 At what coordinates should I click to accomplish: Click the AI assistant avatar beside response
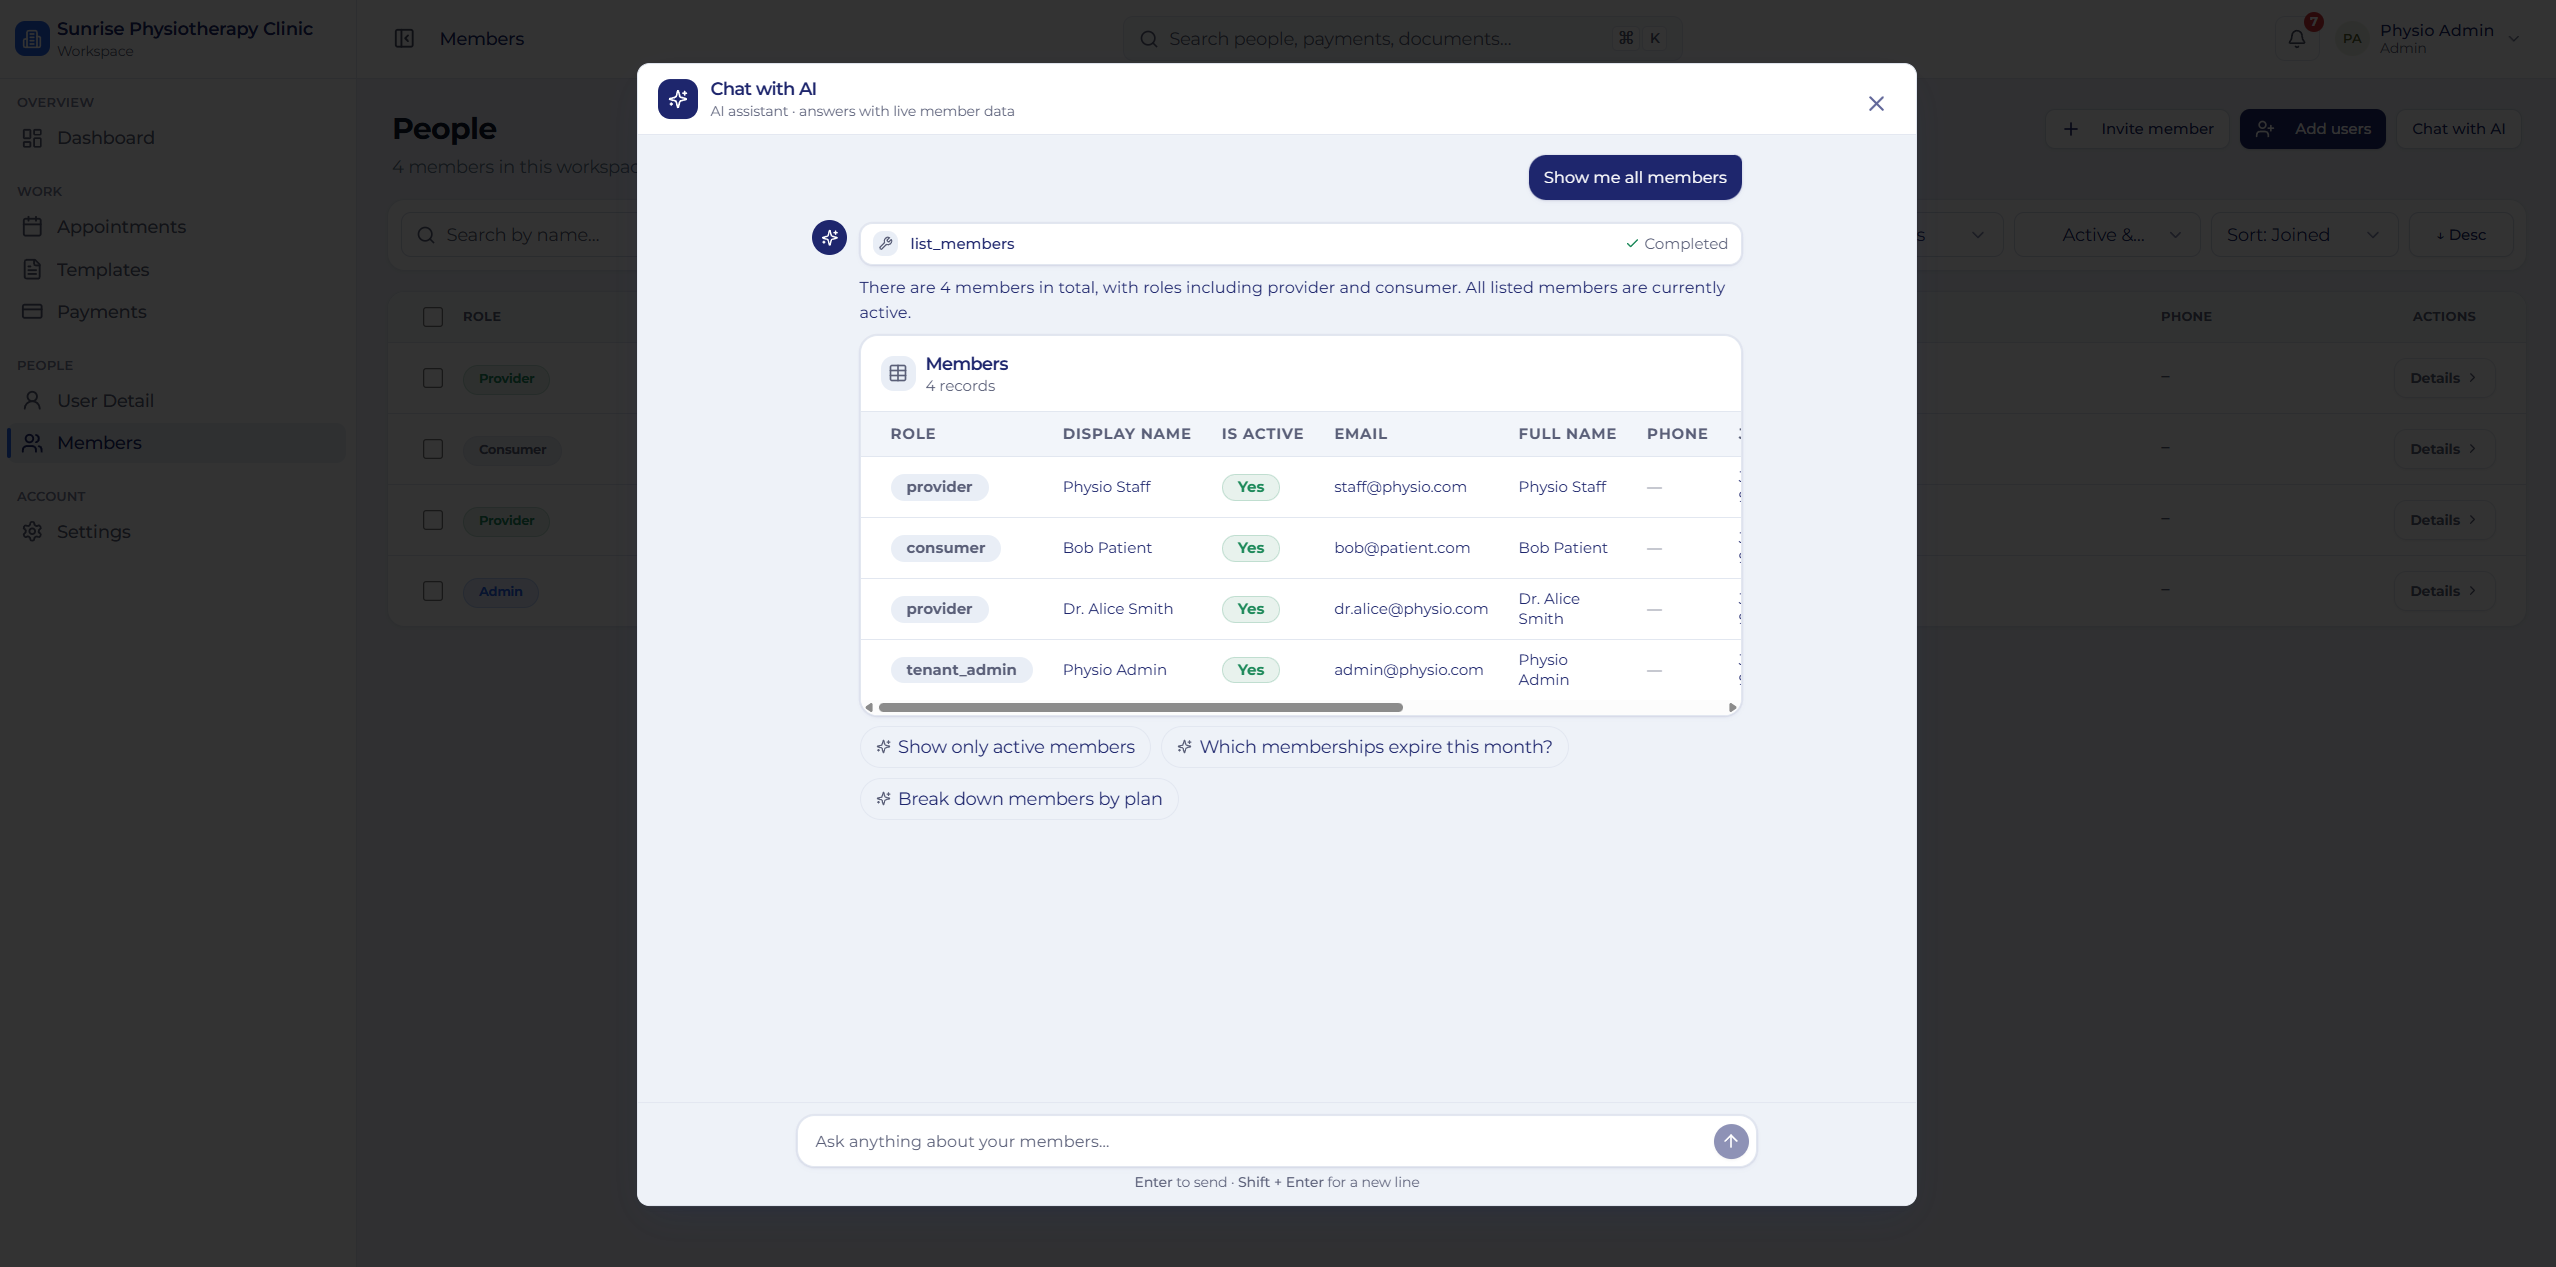point(829,238)
